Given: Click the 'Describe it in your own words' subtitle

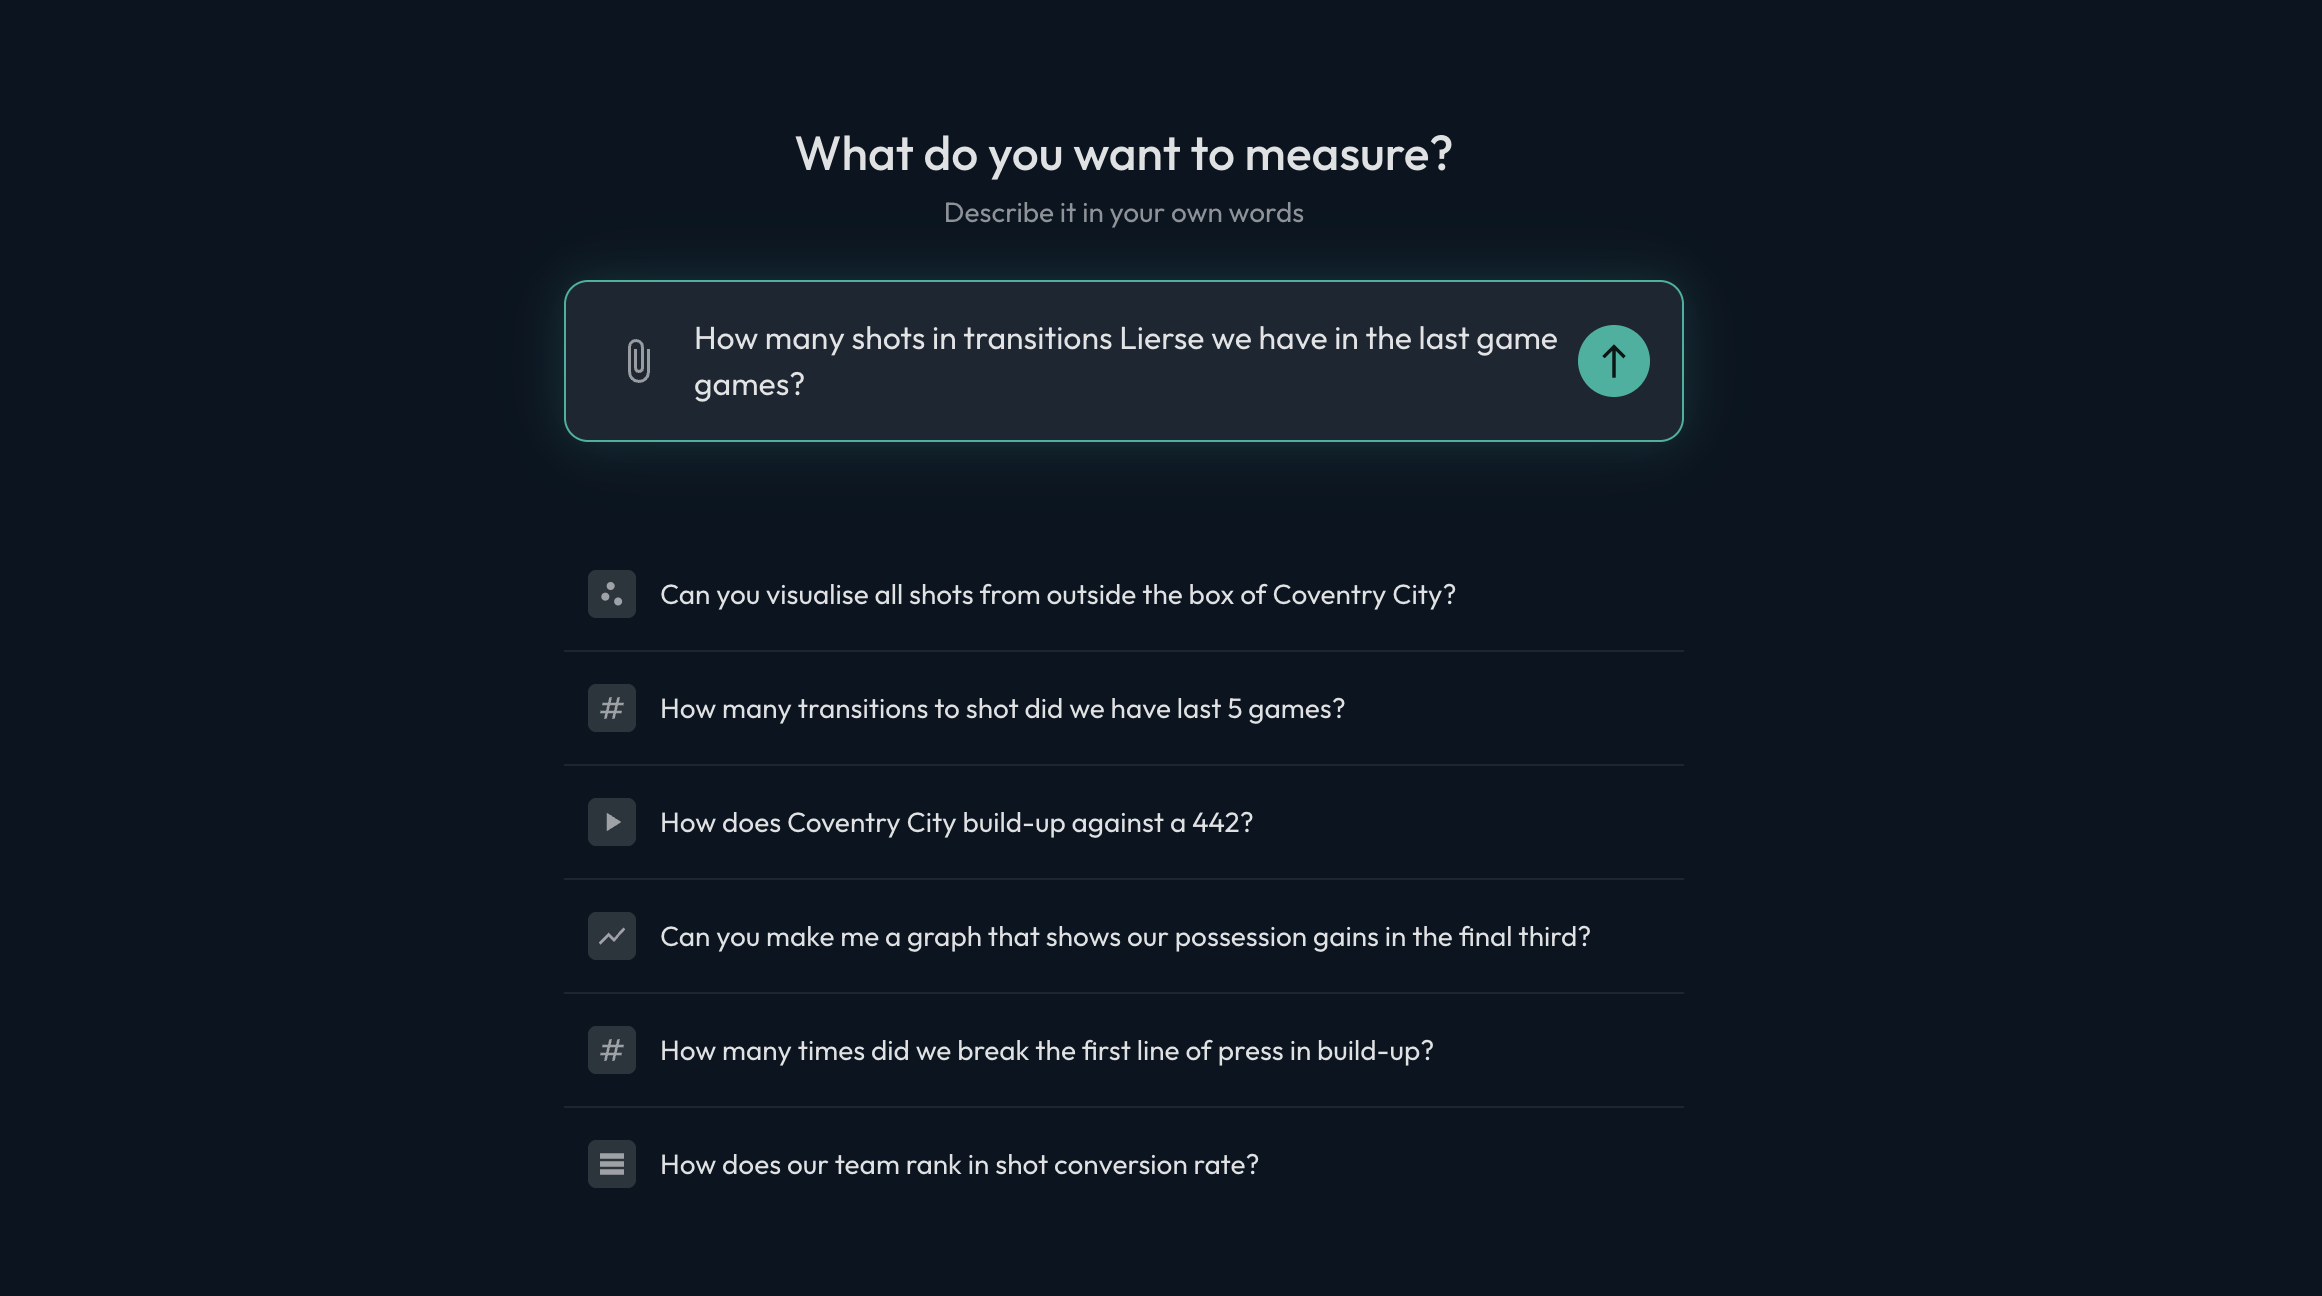Looking at the screenshot, I should point(1124,213).
